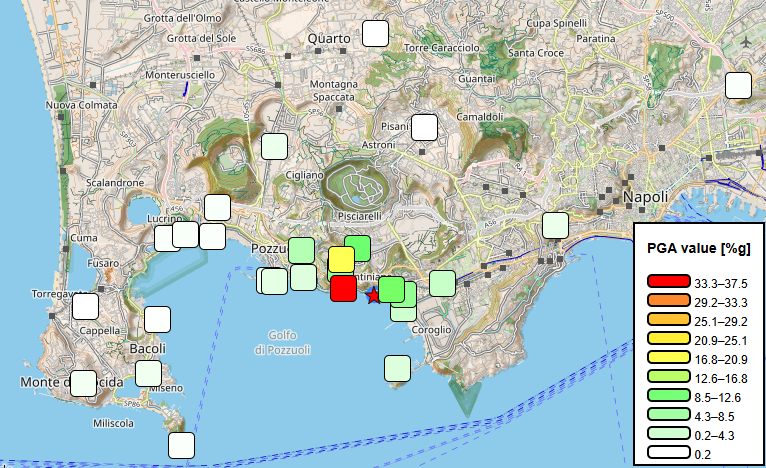The height and width of the screenshot is (468, 766).
Task: Click the bright green marker right of the star
Action: [x=391, y=290]
